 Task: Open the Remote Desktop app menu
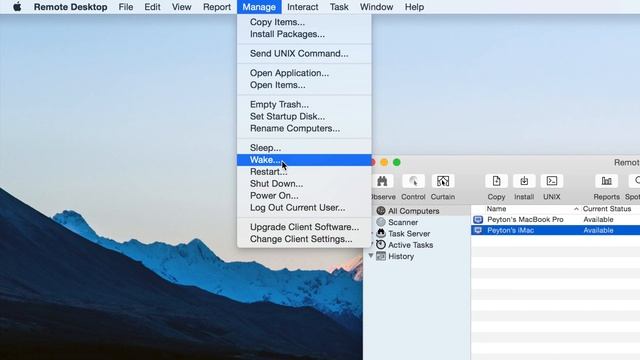[x=70, y=7]
